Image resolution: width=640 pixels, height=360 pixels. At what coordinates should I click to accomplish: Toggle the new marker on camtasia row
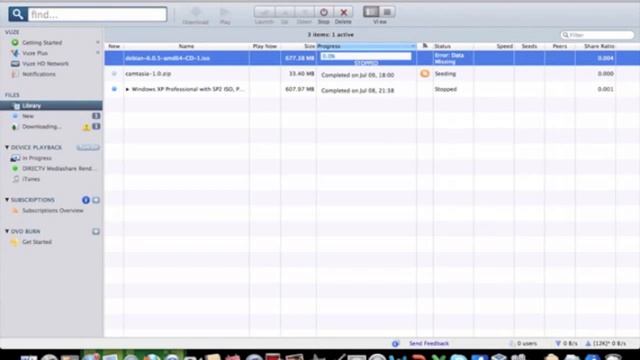pos(114,74)
